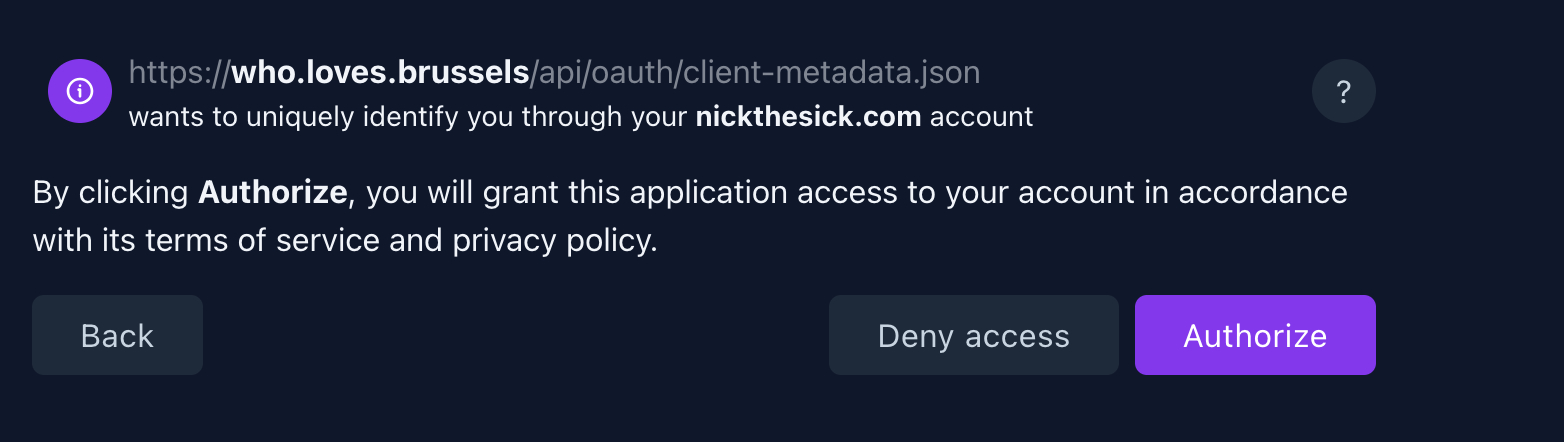Click "By clicking" at the paragraph start
The width and height of the screenshot is (1564, 442).
(111, 191)
